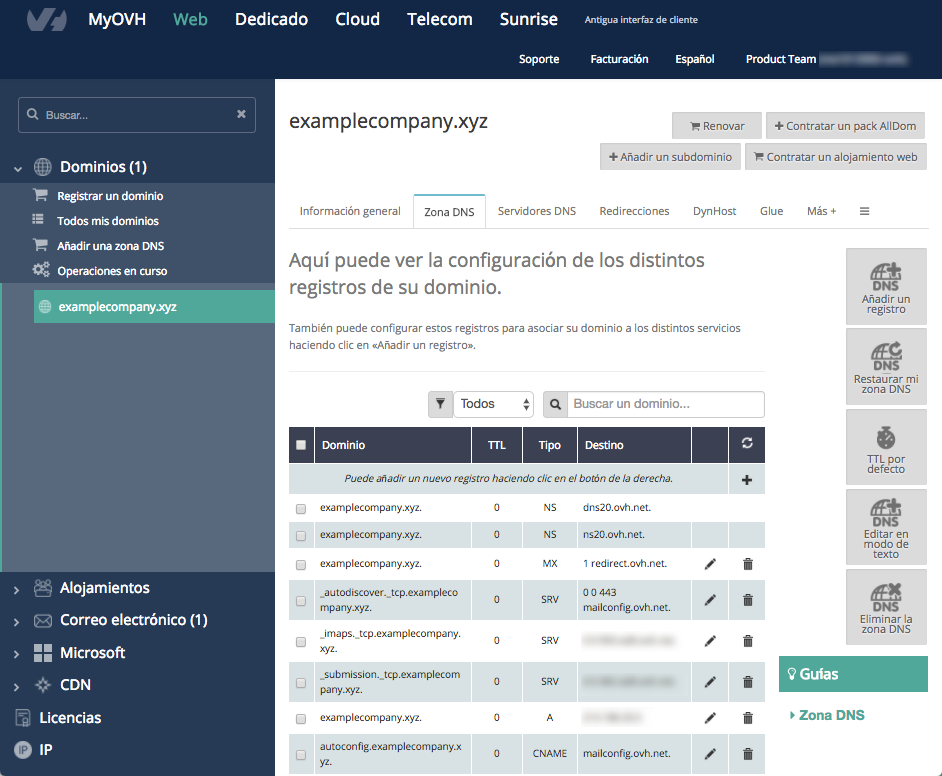
Task: Click Contratar un alojamiento web button
Action: coord(836,157)
